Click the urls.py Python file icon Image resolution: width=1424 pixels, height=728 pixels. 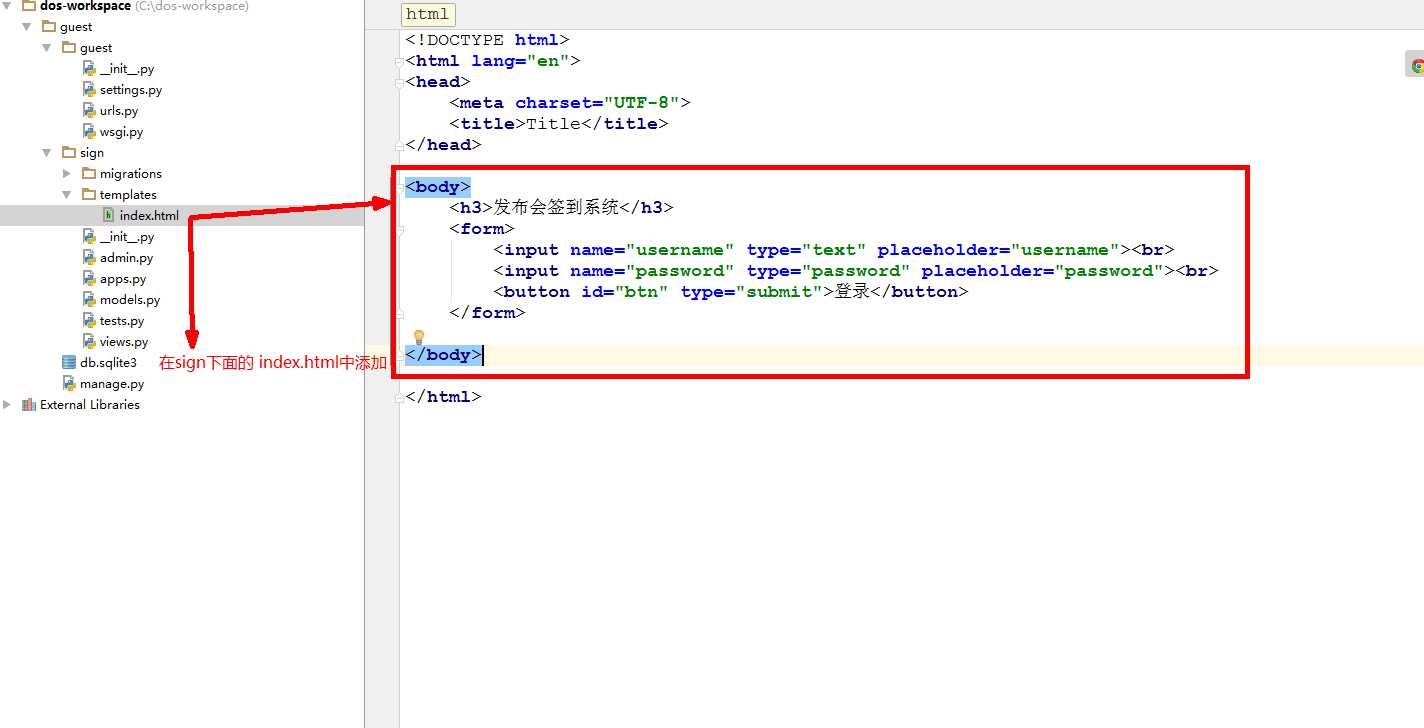[89, 111]
